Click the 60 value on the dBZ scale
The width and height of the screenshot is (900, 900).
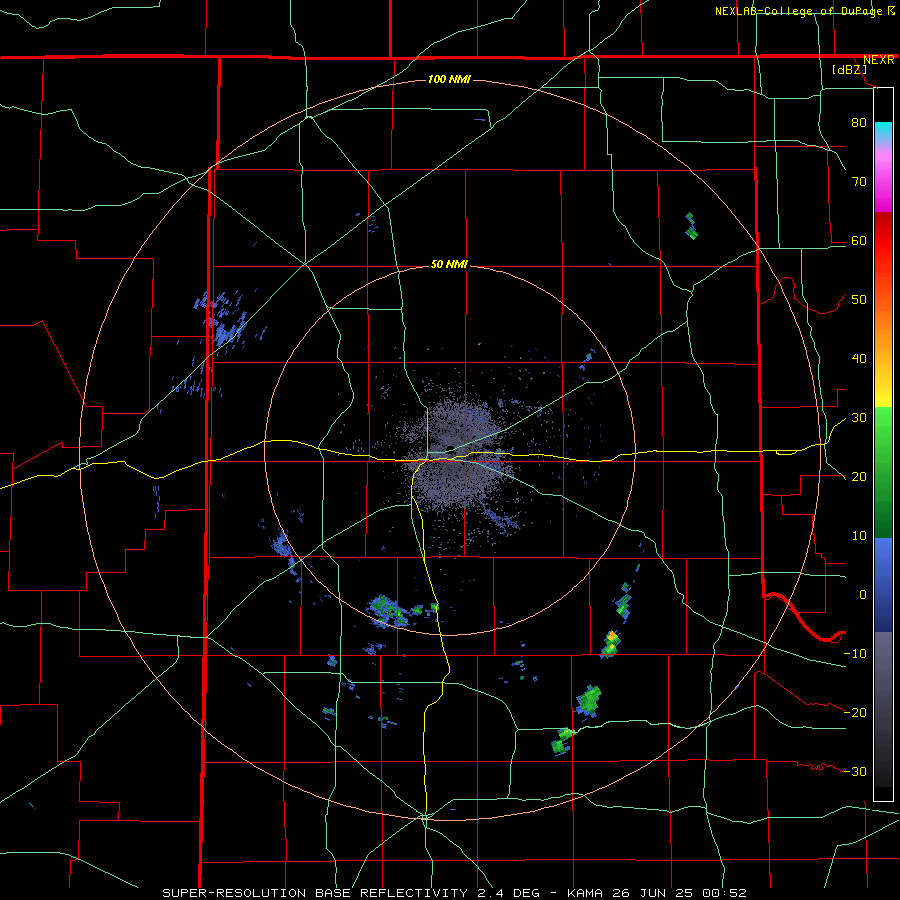coord(859,240)
